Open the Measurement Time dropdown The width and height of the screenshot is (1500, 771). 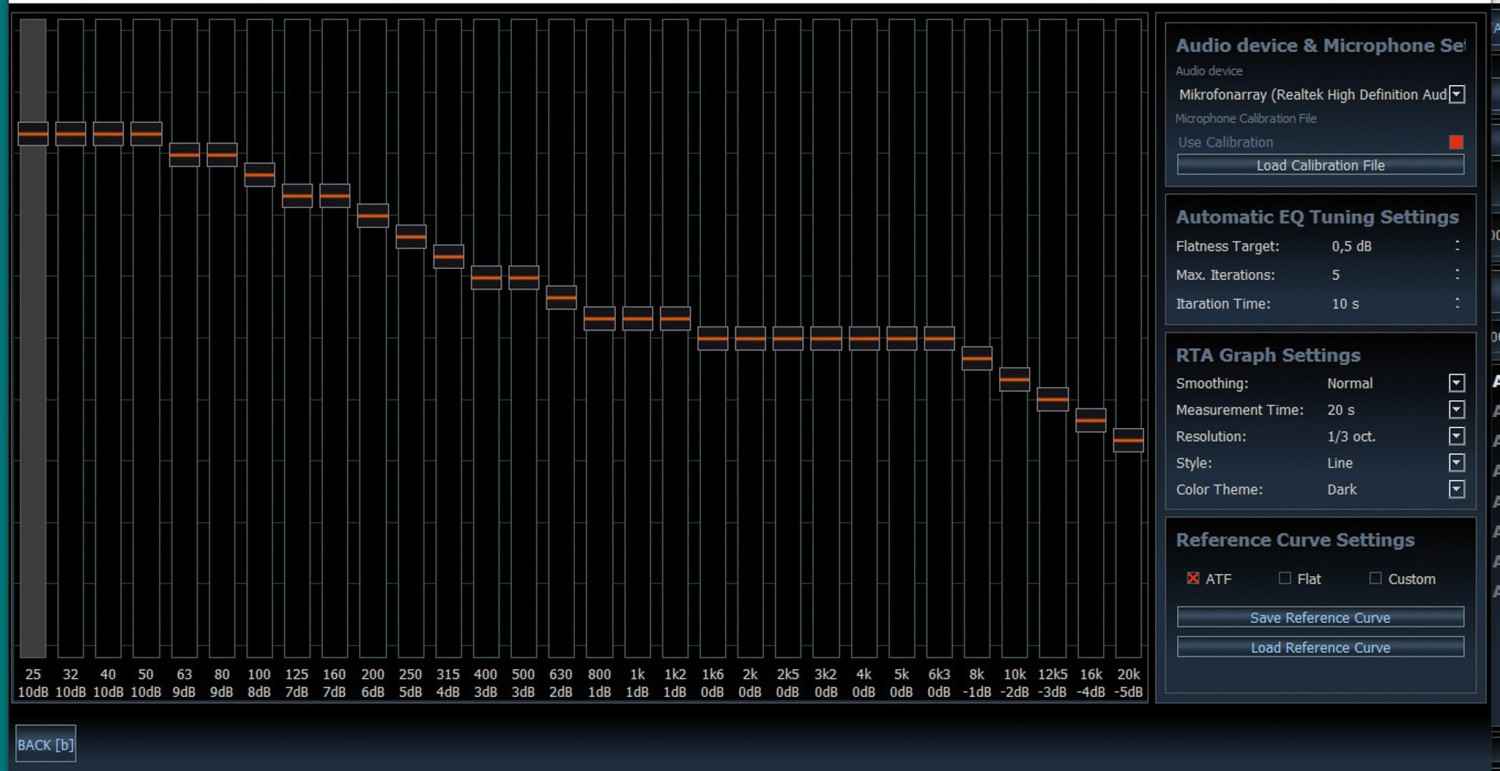point(1457,410)
